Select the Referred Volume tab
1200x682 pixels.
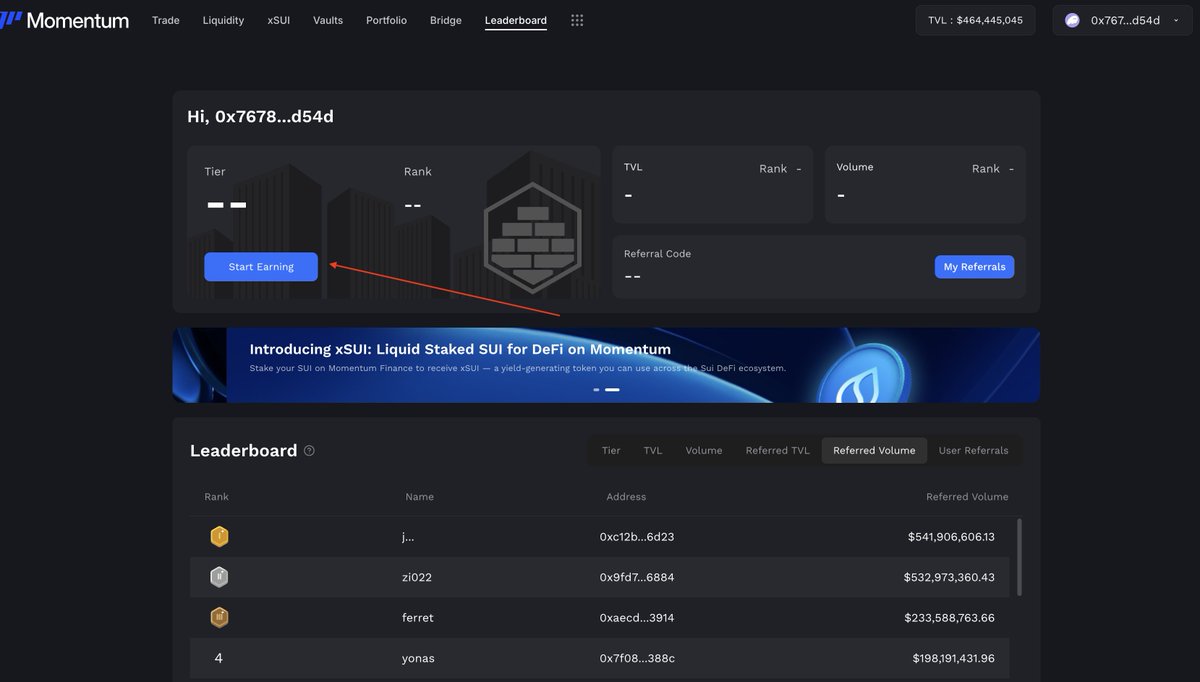pyautogui.click(x=874, y=450)
